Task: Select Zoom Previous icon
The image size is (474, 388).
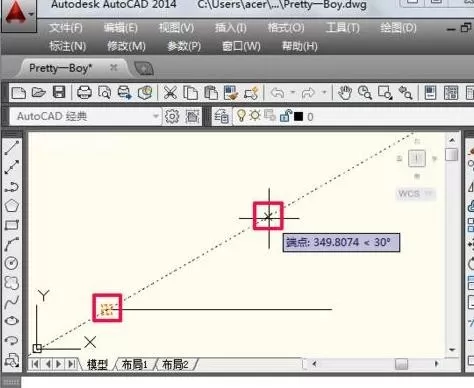Action: click(405, 93)
